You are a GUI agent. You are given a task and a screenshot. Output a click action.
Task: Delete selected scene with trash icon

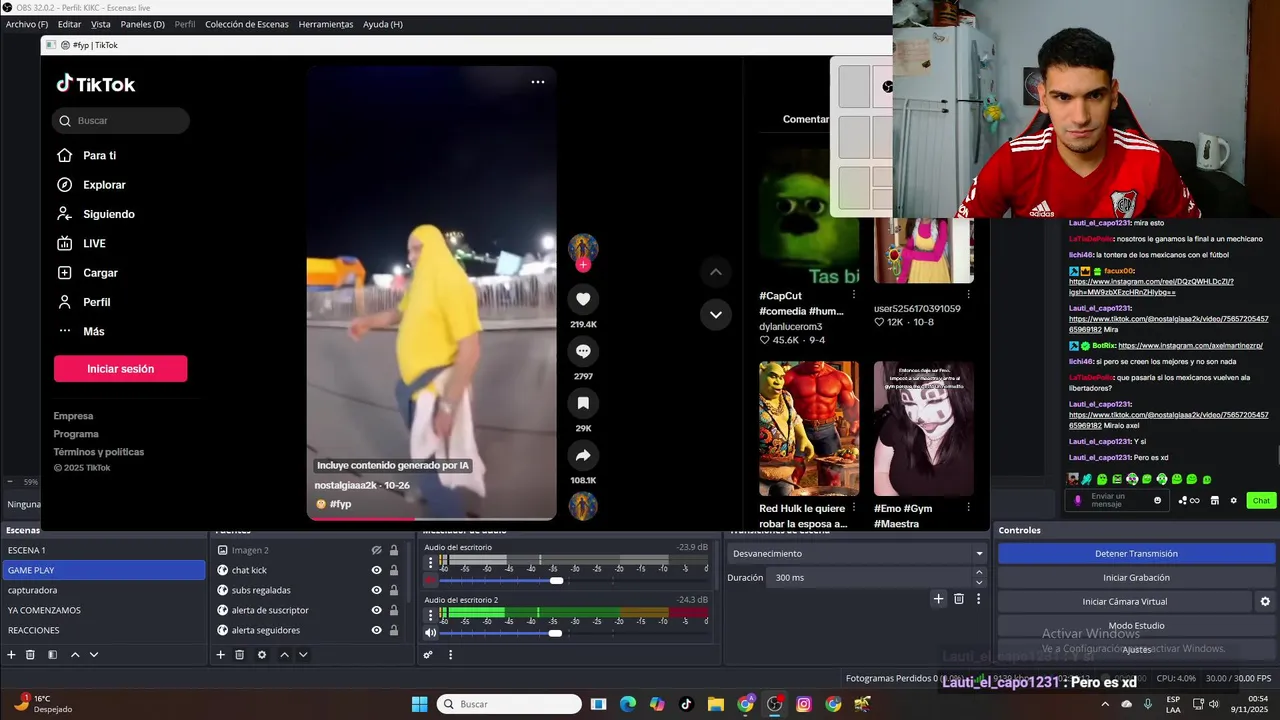coord(30,655)
